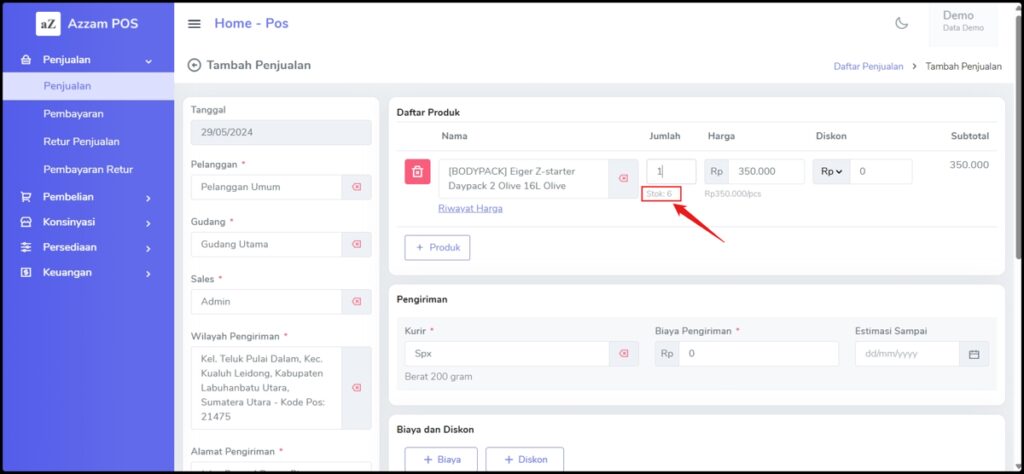
Task: Click the Riwayat Harga link
Action: [x=470, y=208]
